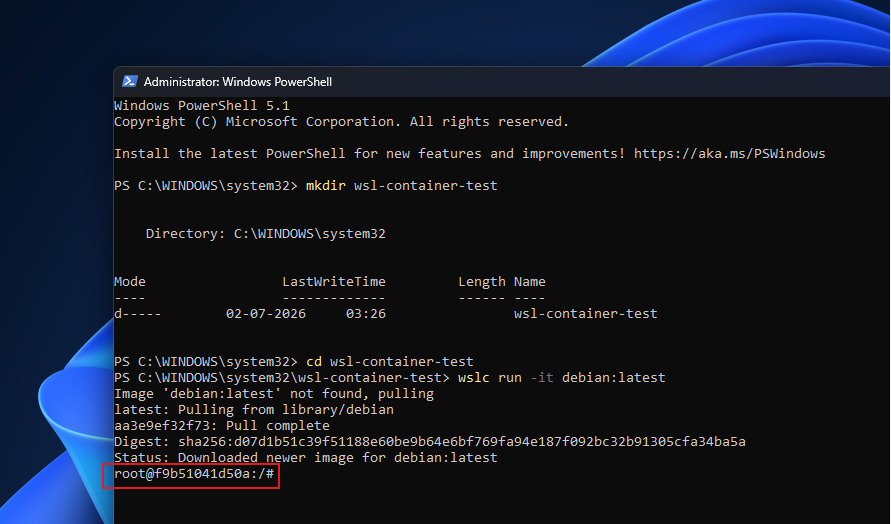891x524 pixels.
Task: Click the sha256 digest line
Action: pos(430,442)
